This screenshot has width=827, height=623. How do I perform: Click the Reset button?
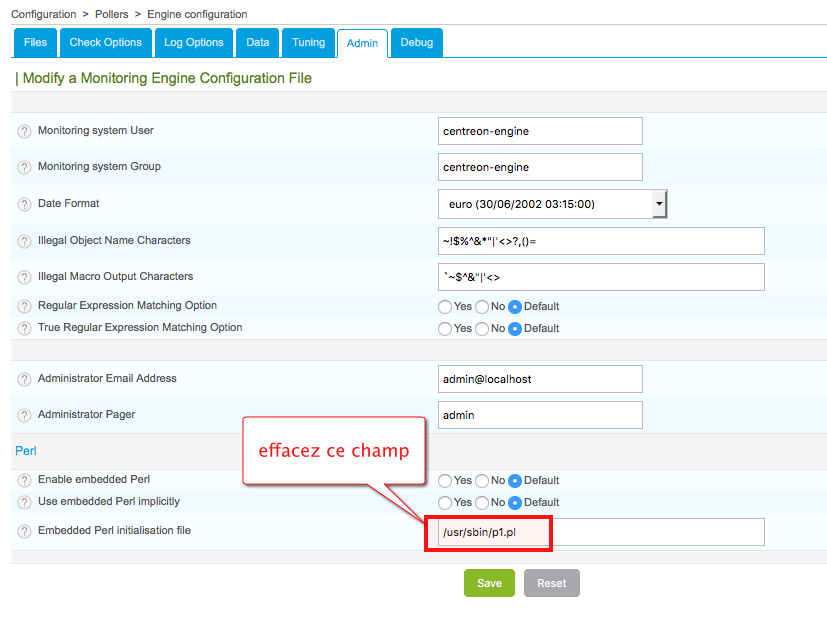[x=551, y=583]
